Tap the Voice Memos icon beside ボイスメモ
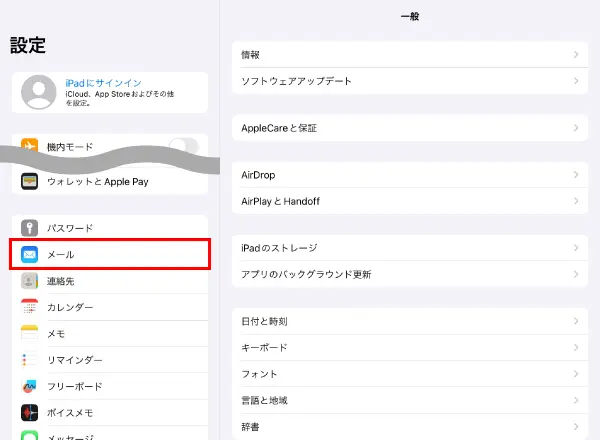Viewport: 600px width, 440px height. (x=29, y=413)
